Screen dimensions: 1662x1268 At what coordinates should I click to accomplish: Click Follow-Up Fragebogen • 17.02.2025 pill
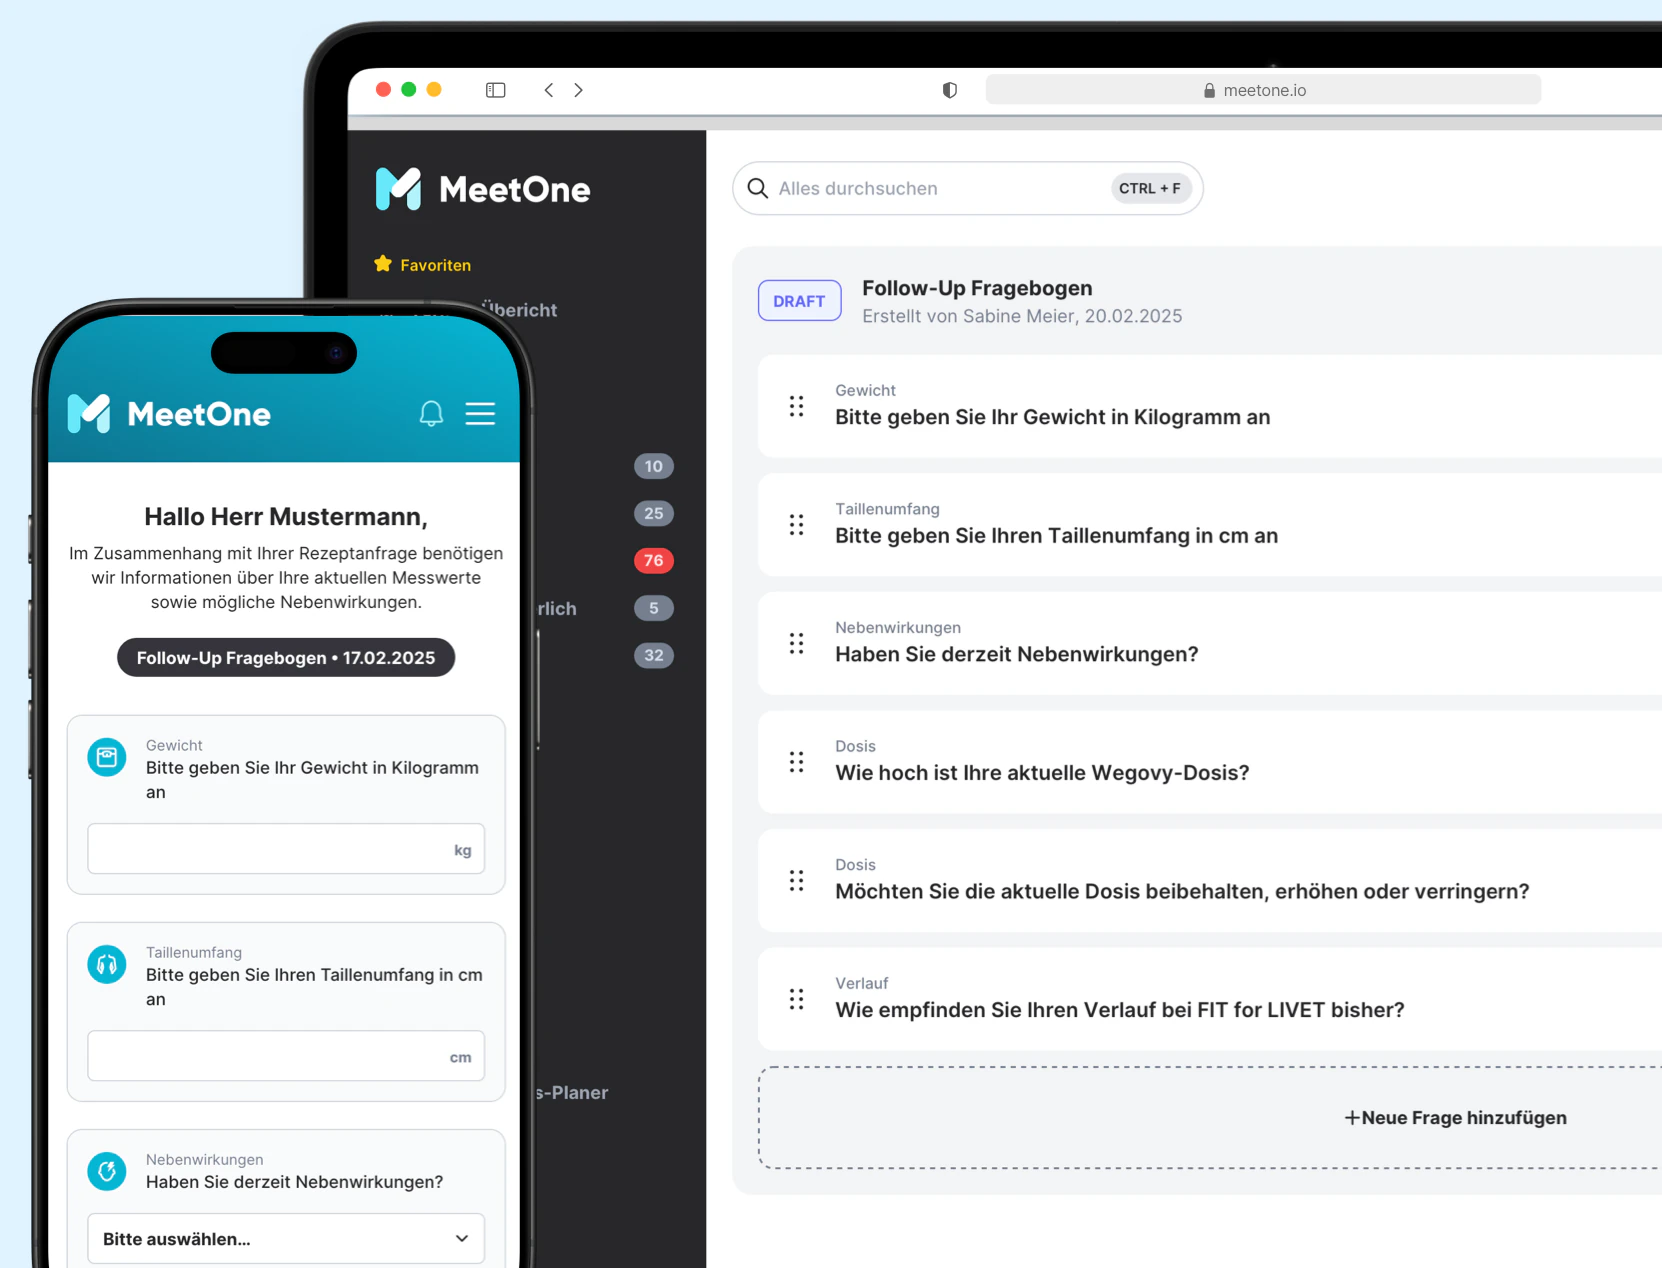coord(286,658)
